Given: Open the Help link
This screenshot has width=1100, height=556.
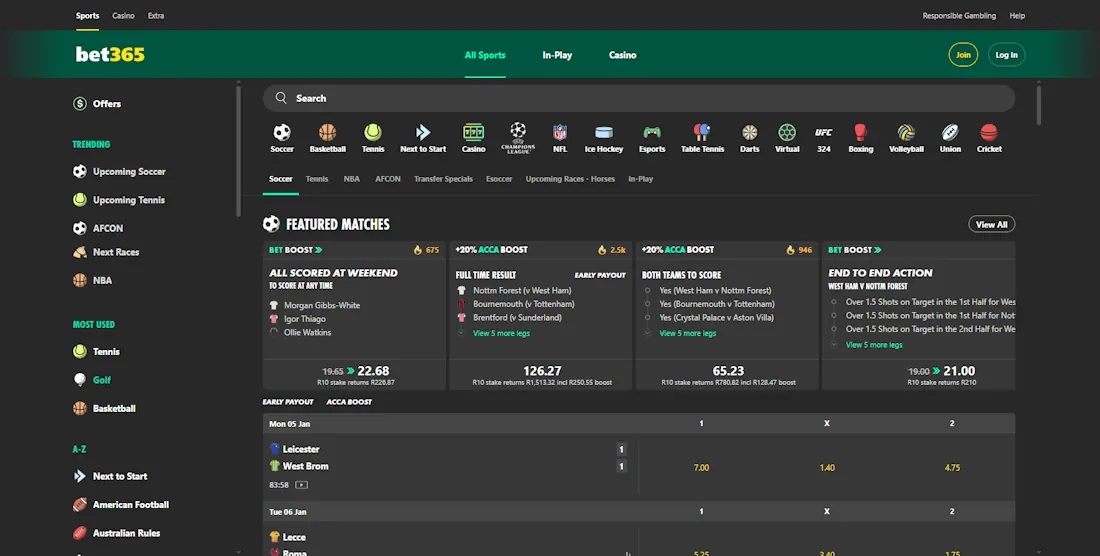Looking at the screenshot, I should pyautogui.click(x=1017, y=15).
